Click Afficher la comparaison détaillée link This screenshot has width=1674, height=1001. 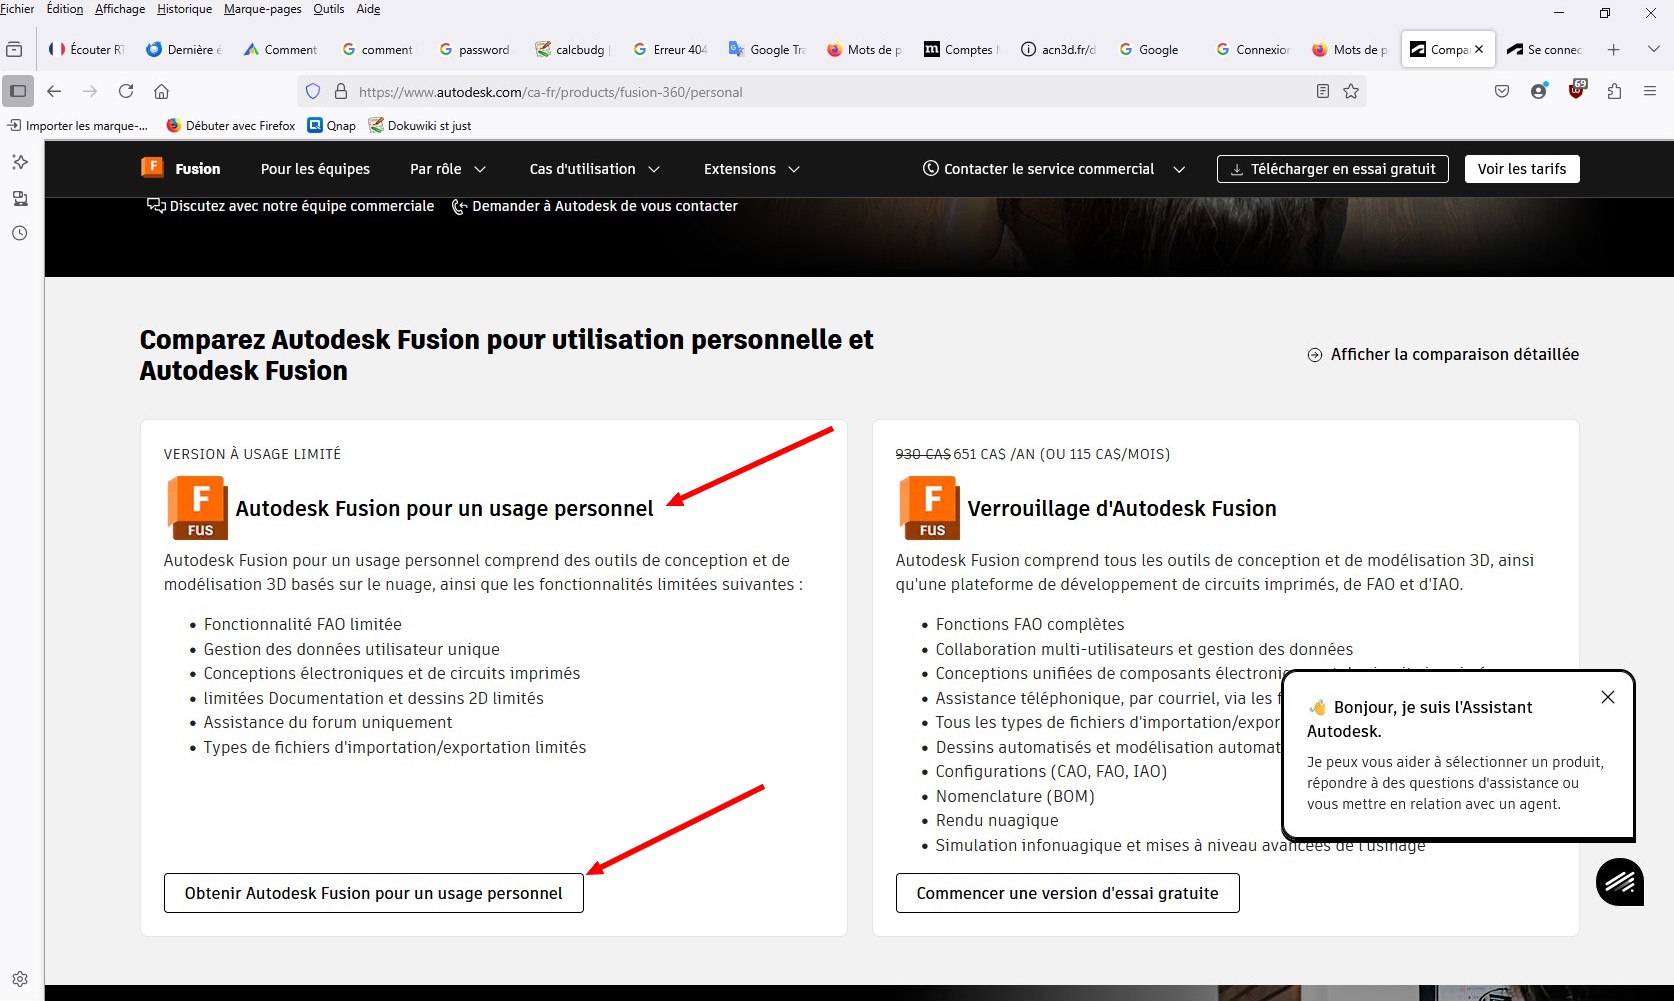pos(1443,354)
